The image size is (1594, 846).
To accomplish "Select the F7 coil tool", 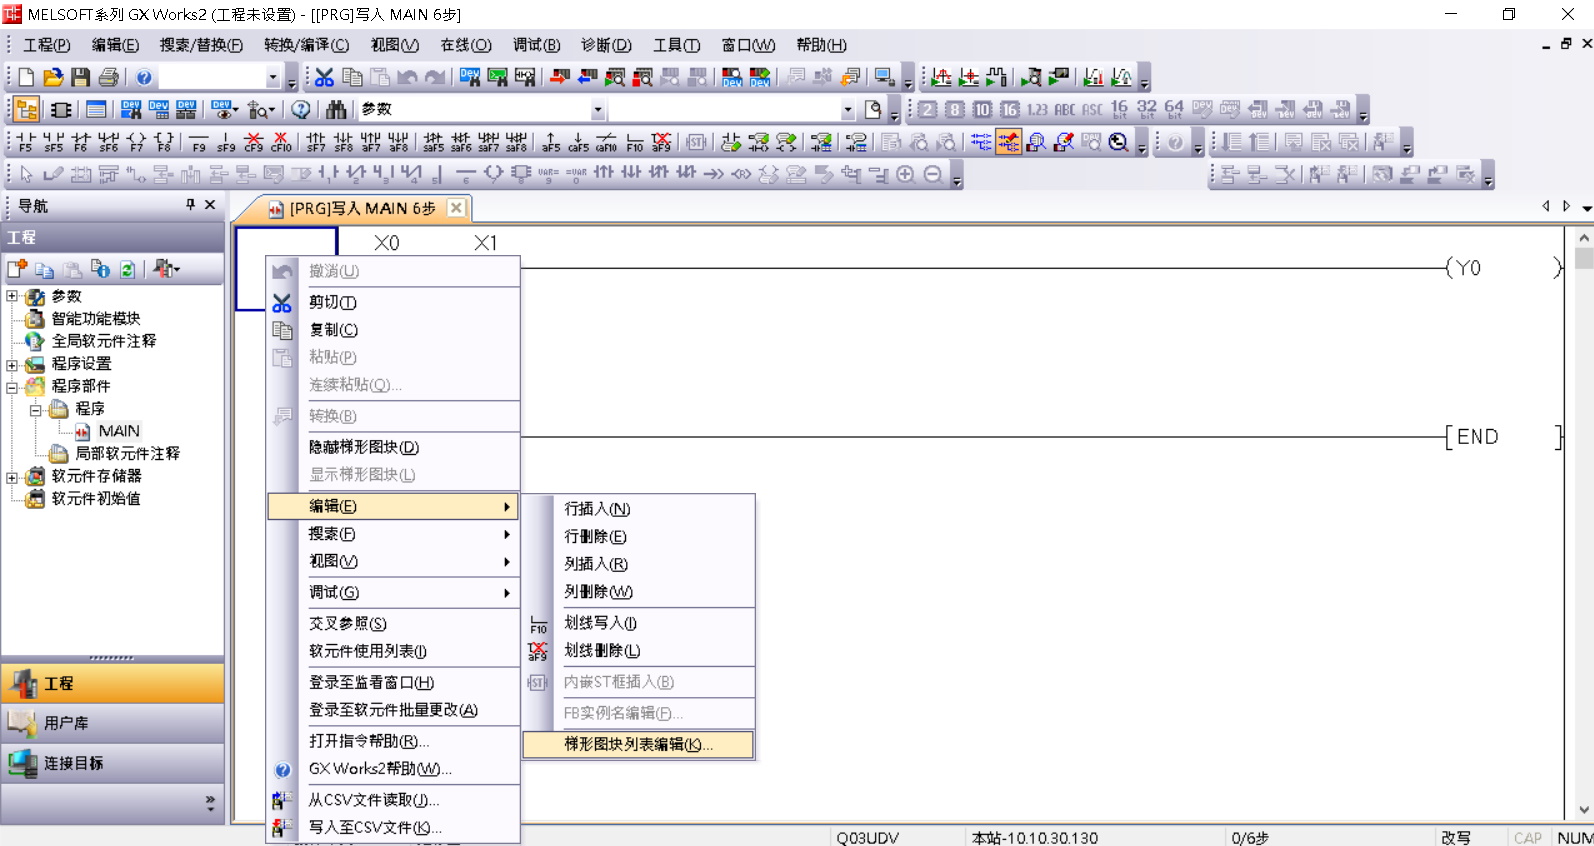I will tap(137, 142).
